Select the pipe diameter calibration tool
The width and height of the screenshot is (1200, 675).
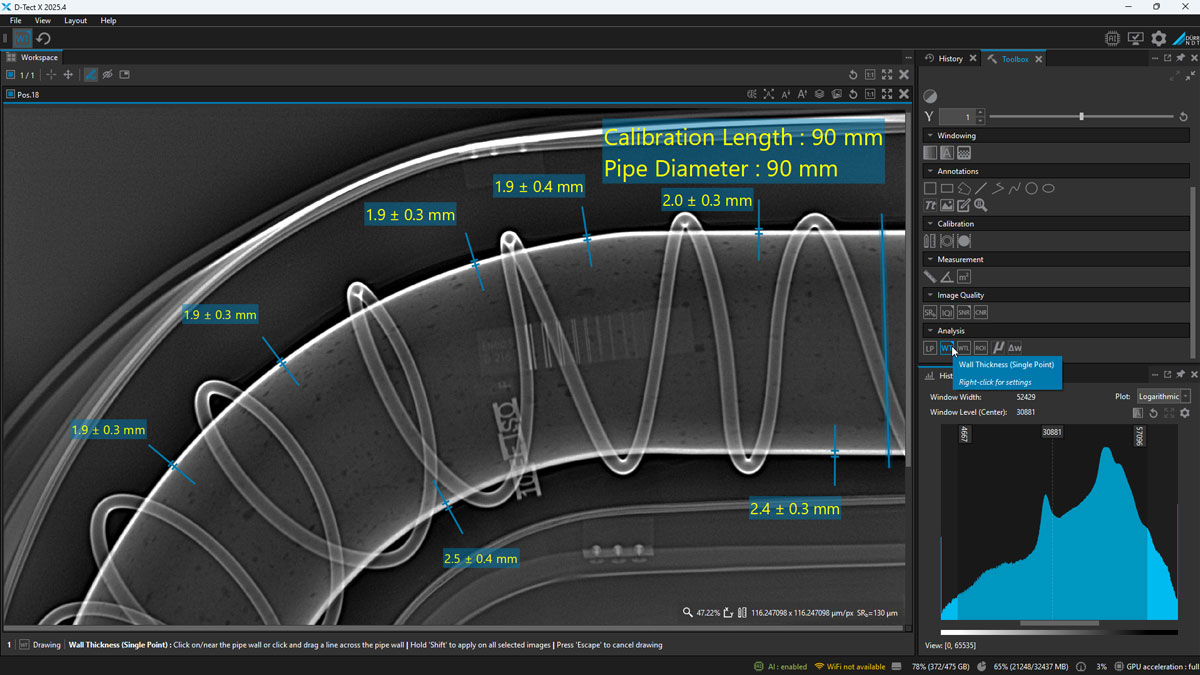[x=949, y=240]
